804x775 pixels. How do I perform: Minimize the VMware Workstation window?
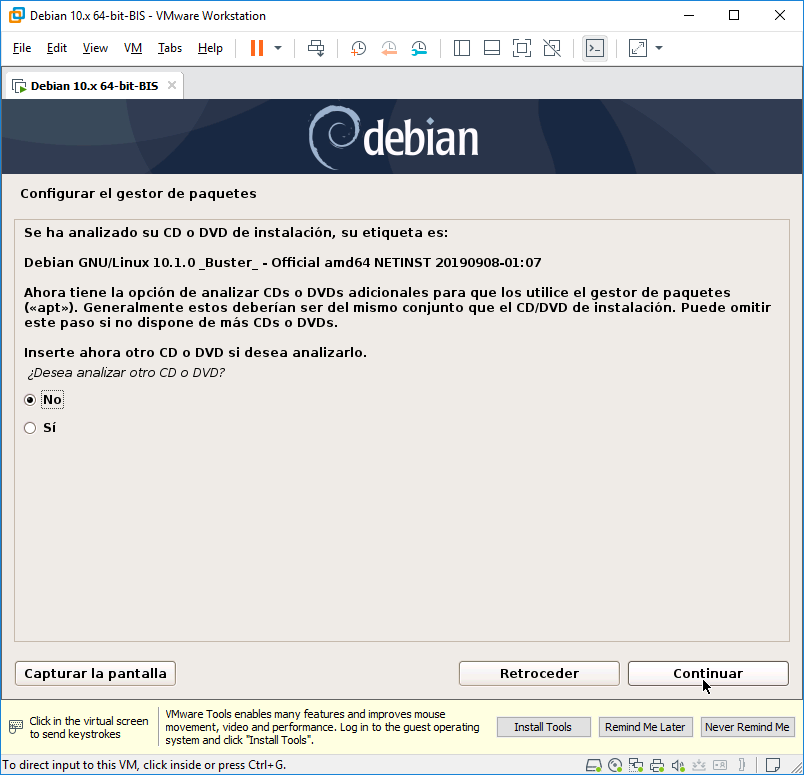click(x=689, y=15)
